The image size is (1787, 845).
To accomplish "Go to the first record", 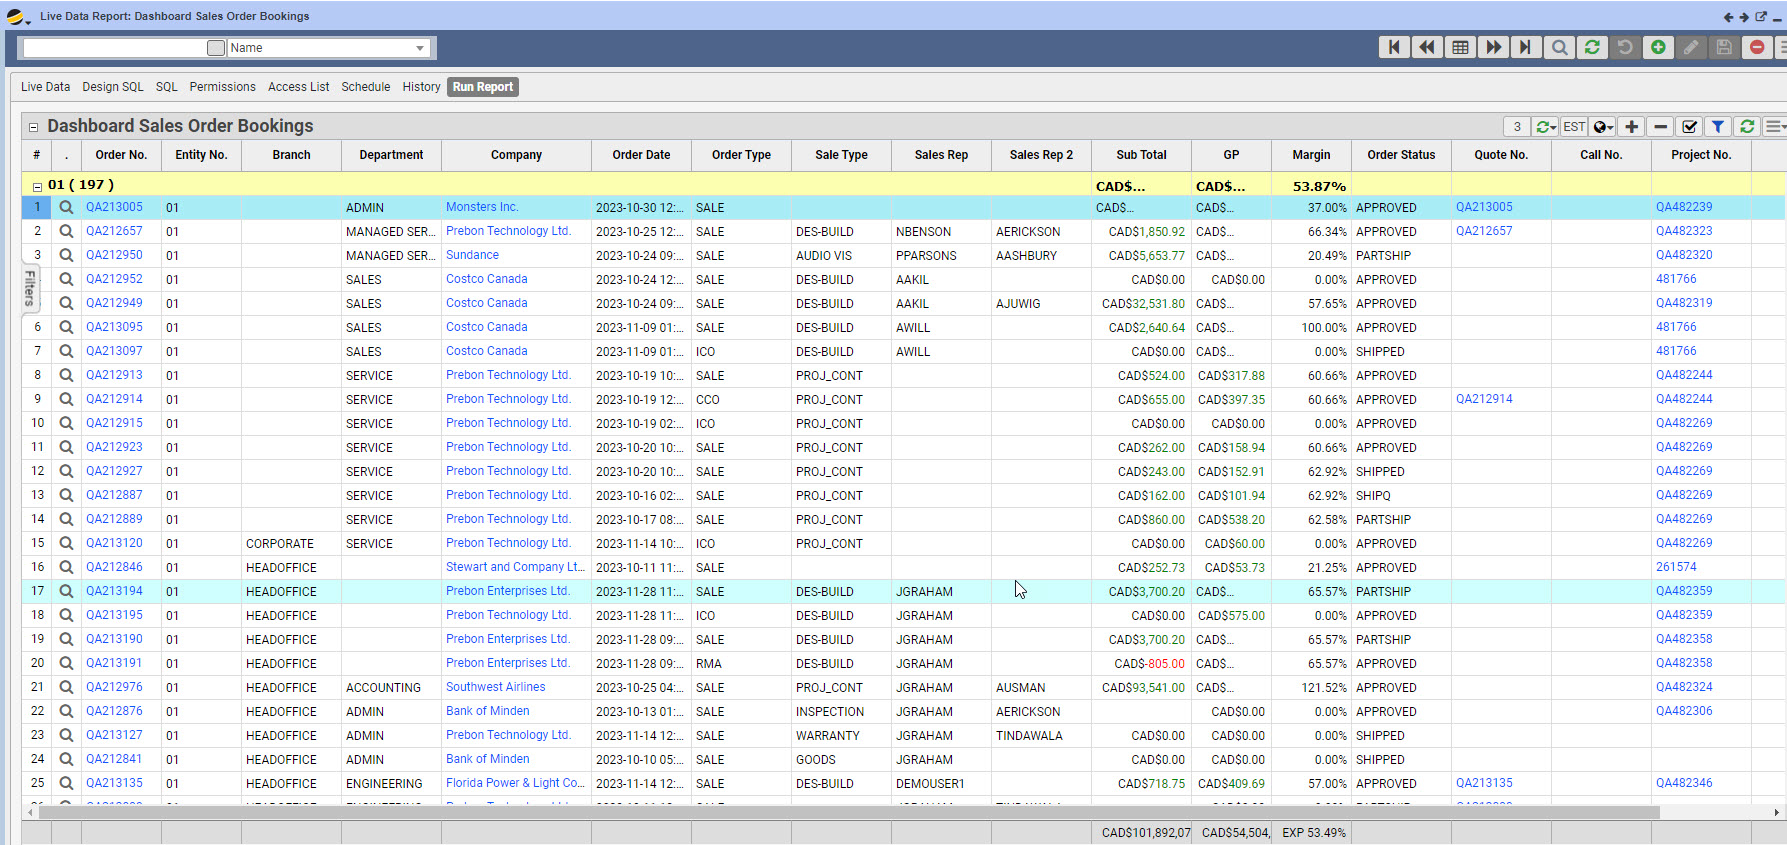I will [1394, 47].
